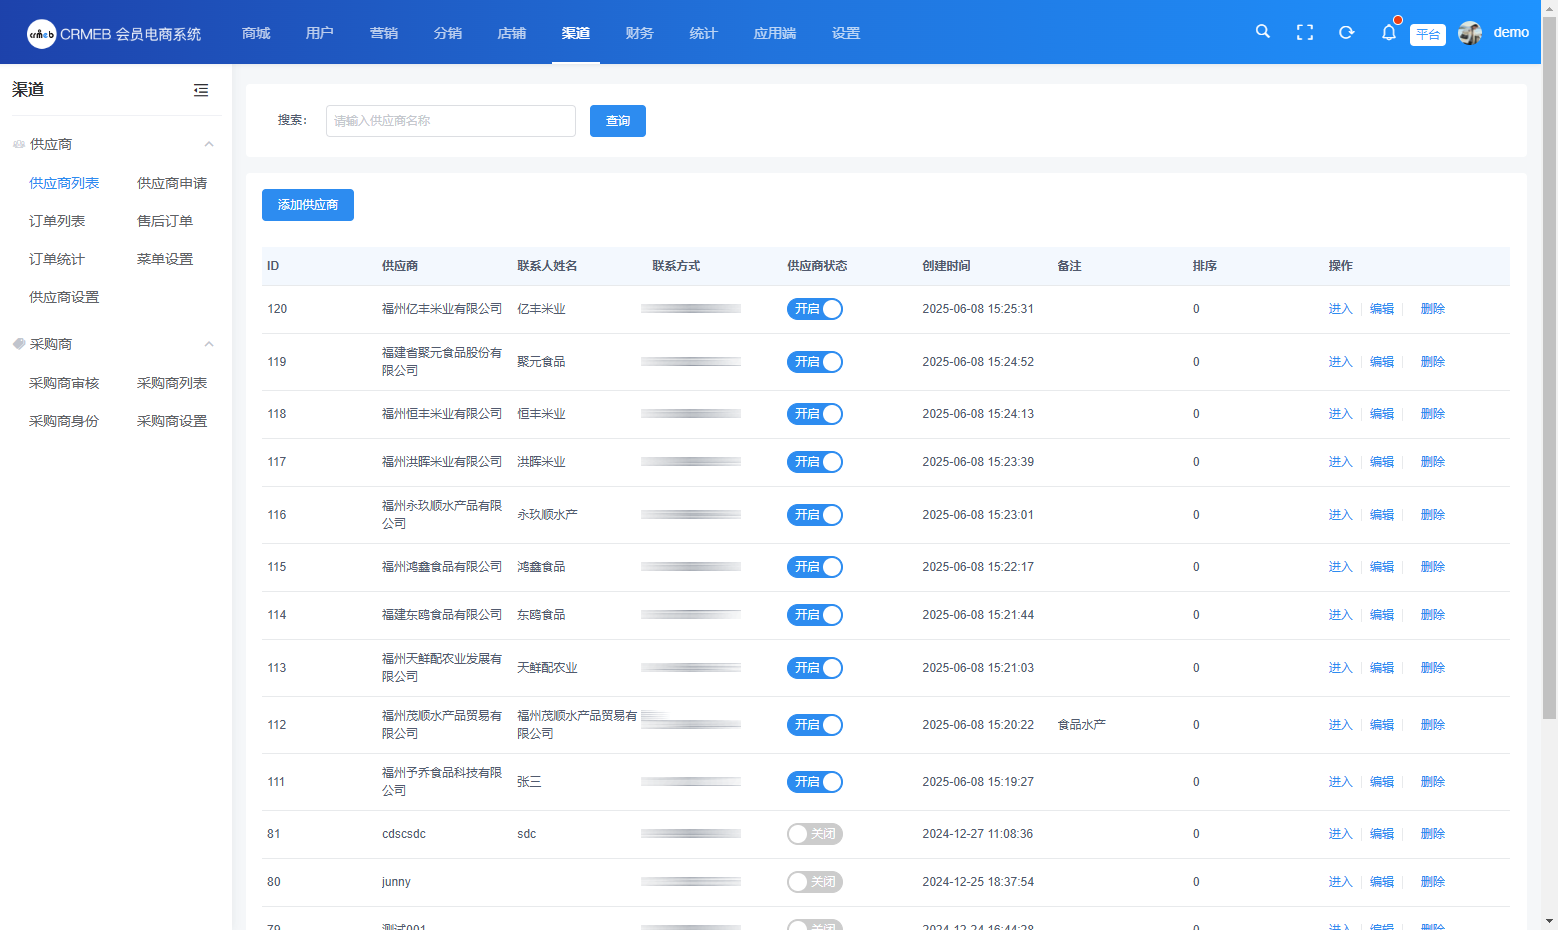Viewport: 1558px width, 930px height.
Task: Click 编辑 for supplier ID 118
Action: click(x=1382, y=414)
